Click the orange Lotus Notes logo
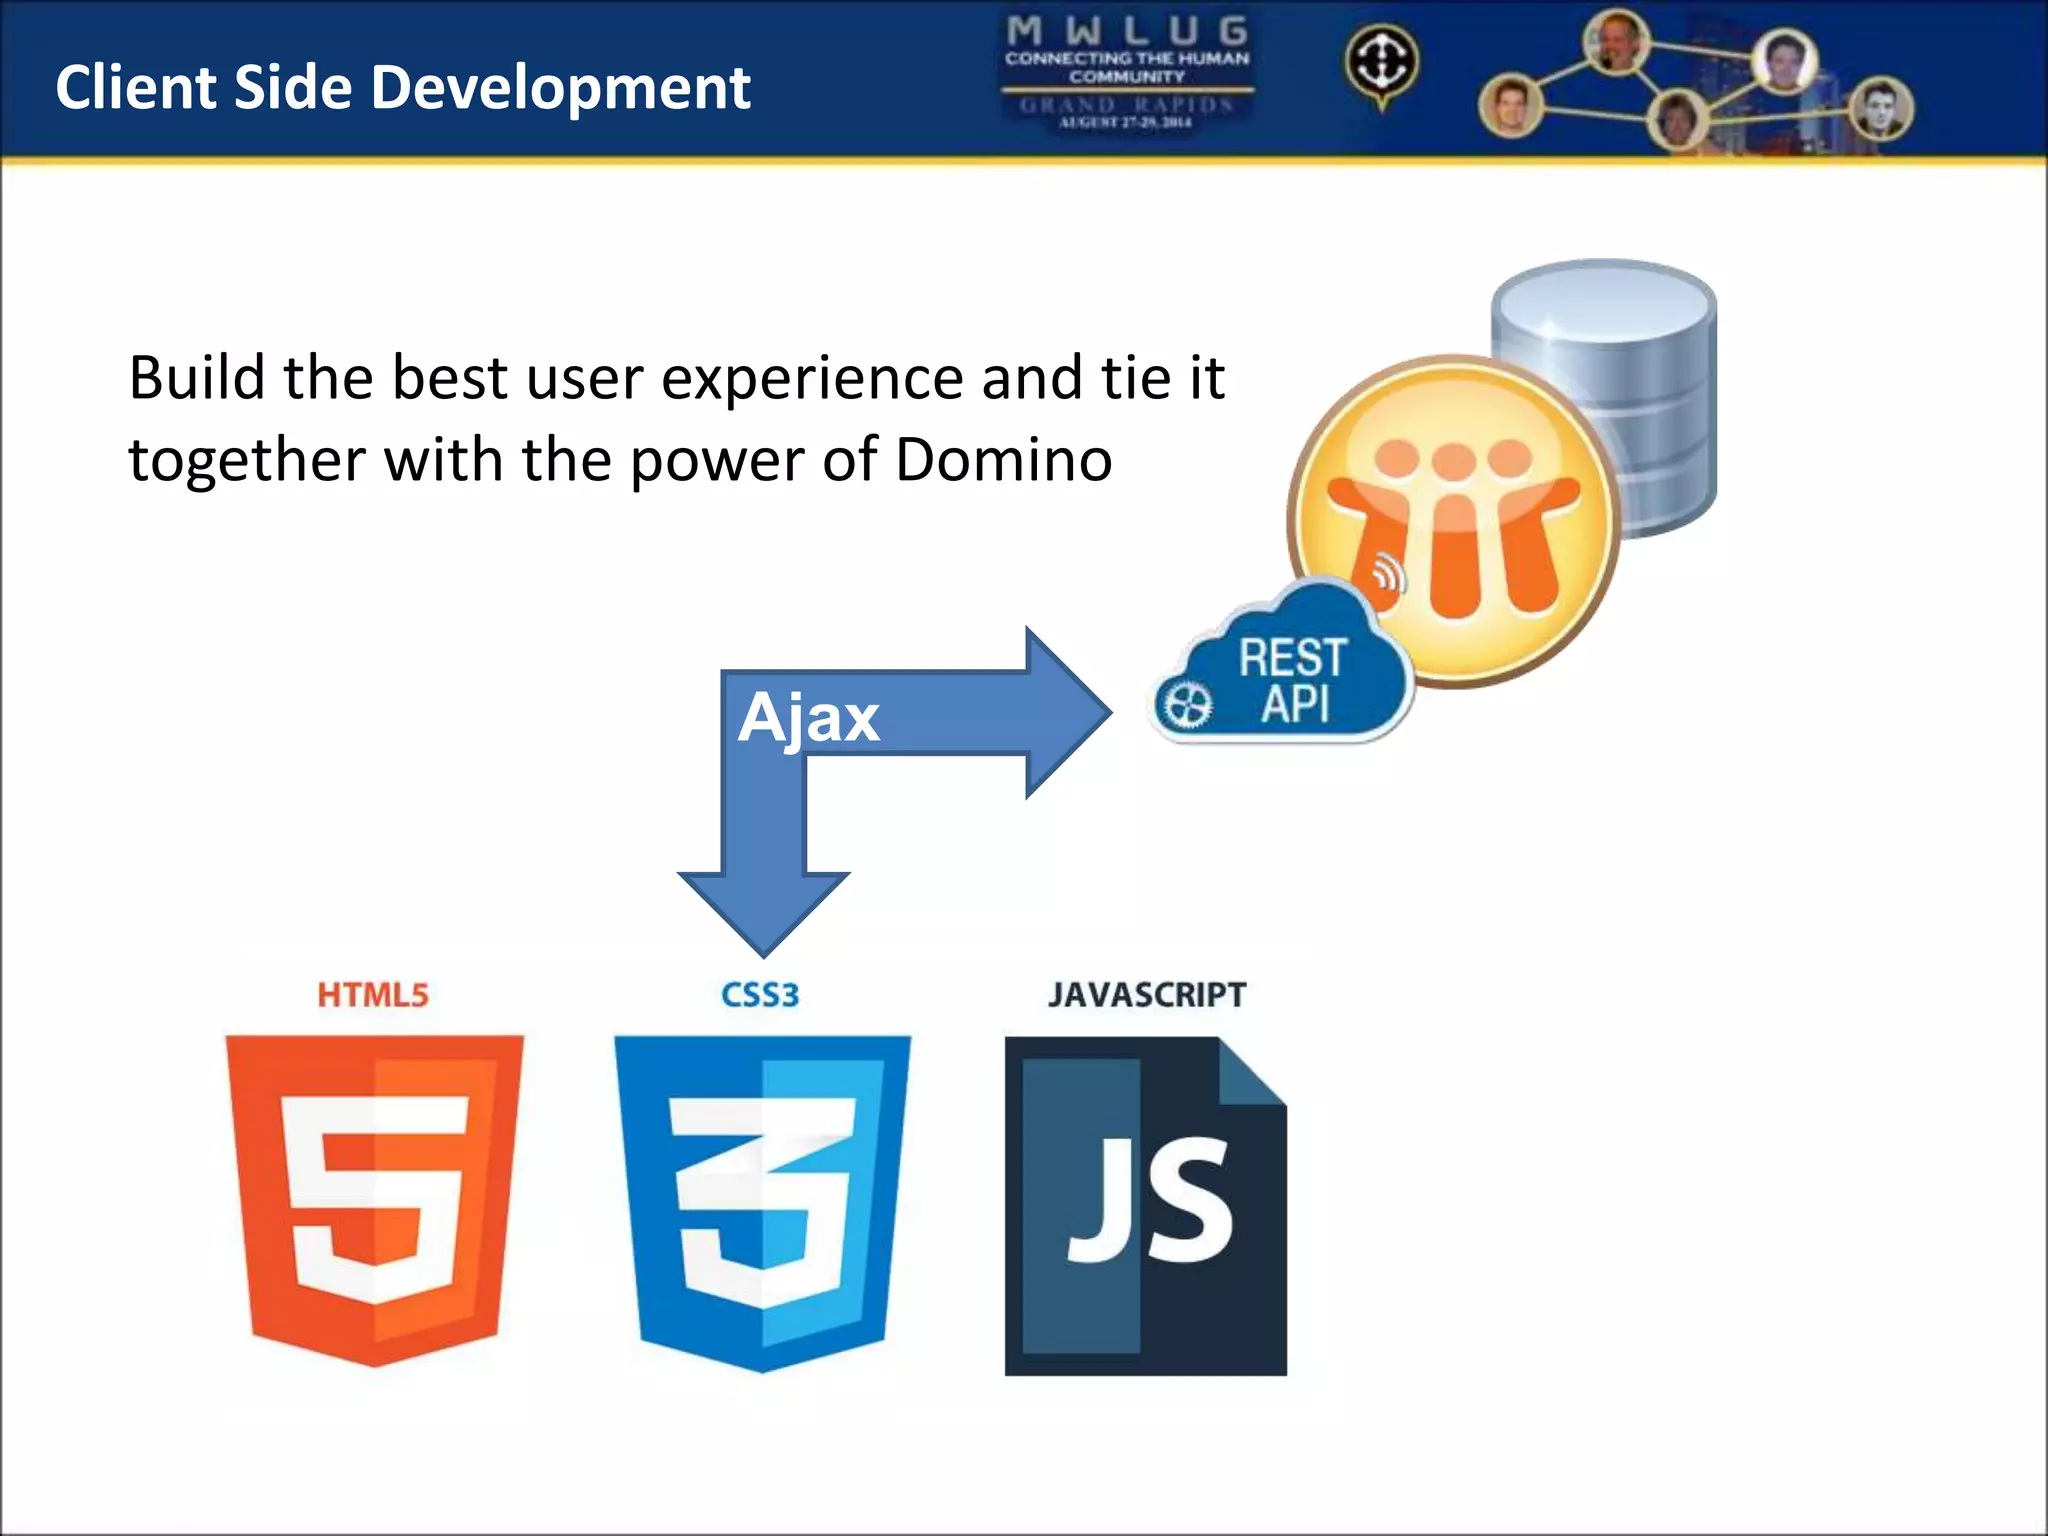 (x=1453, y=520)
